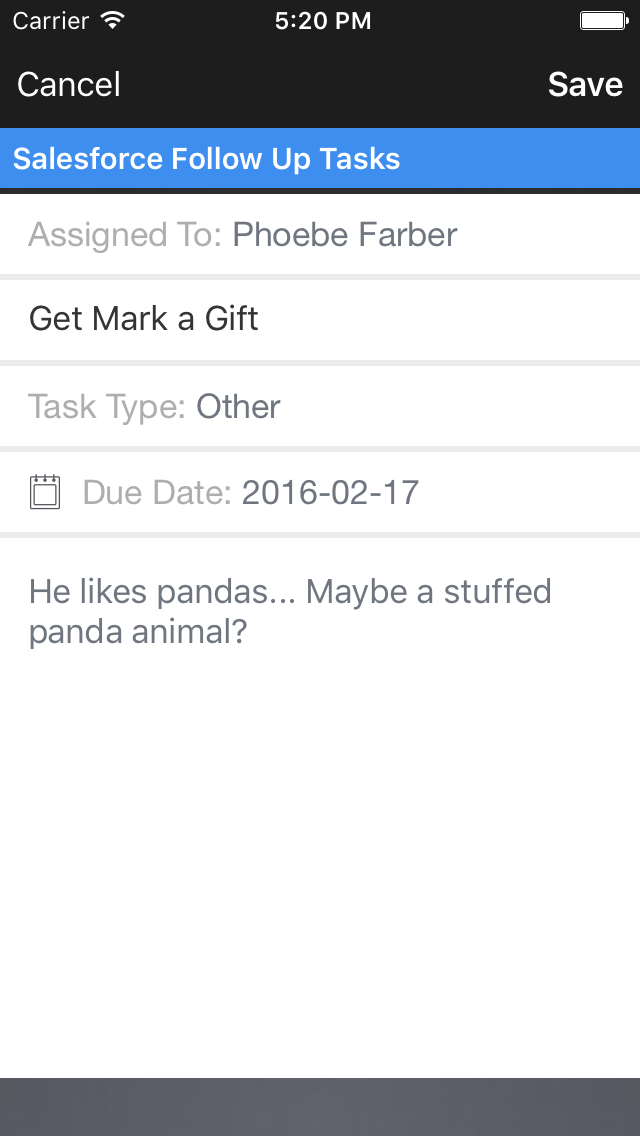
Task: Tap the Due Date label
Action: point(157,492)
